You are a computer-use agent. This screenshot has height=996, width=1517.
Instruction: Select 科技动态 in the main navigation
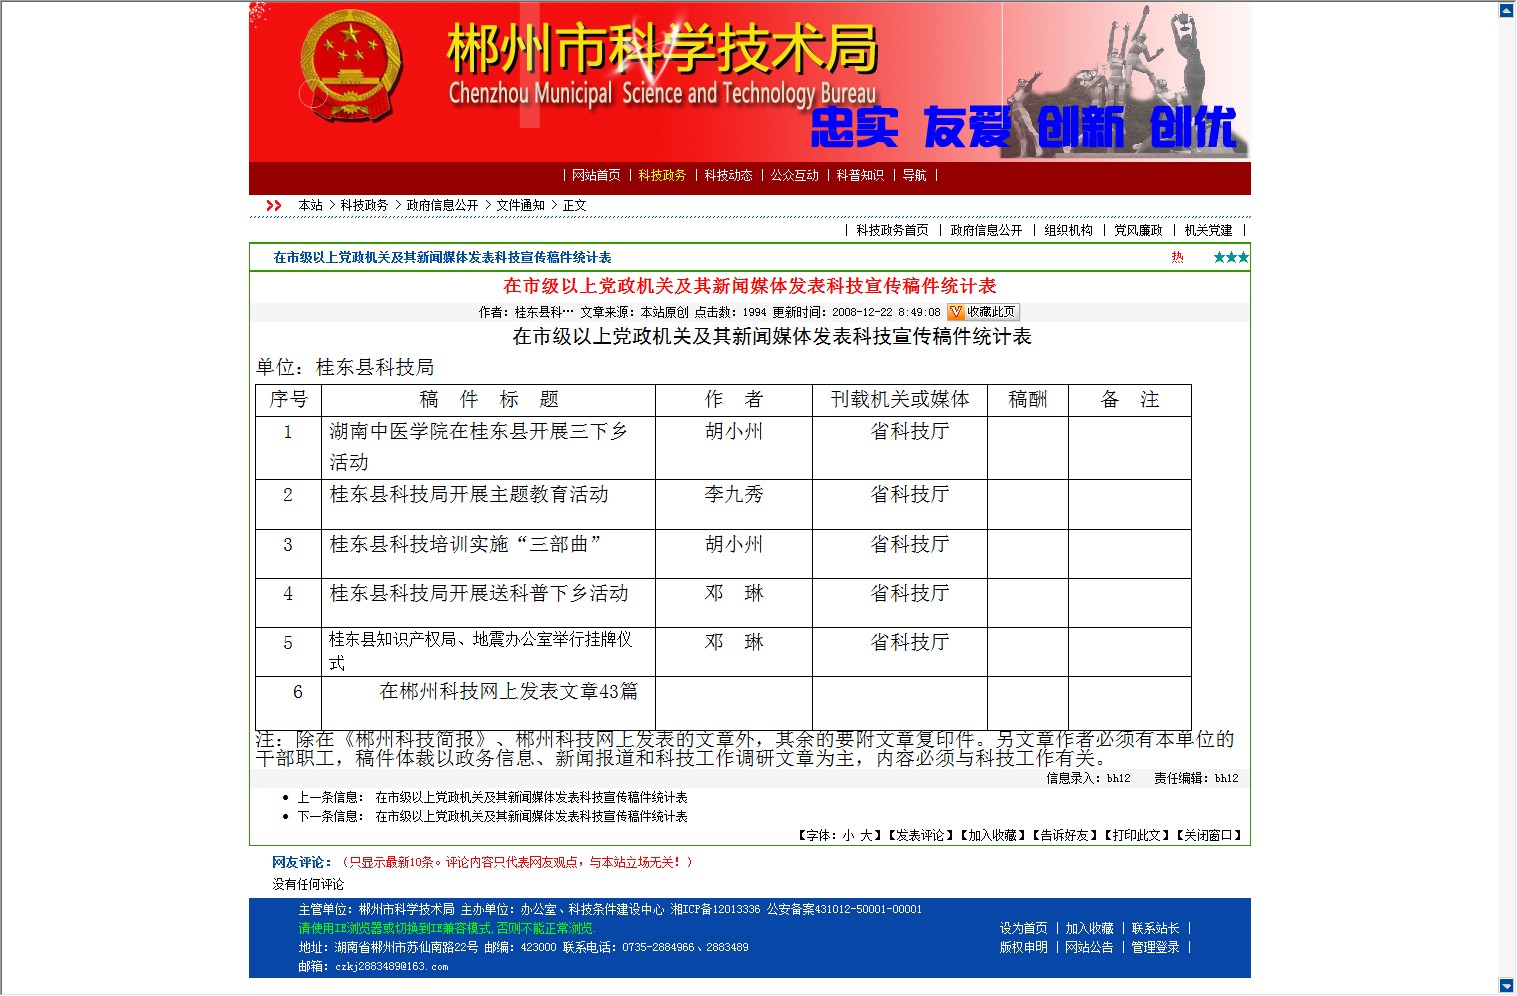coord(728,176)
